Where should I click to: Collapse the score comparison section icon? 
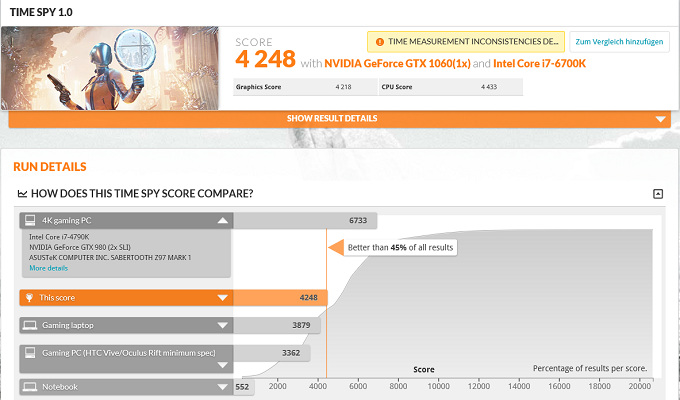click(658, 194)
